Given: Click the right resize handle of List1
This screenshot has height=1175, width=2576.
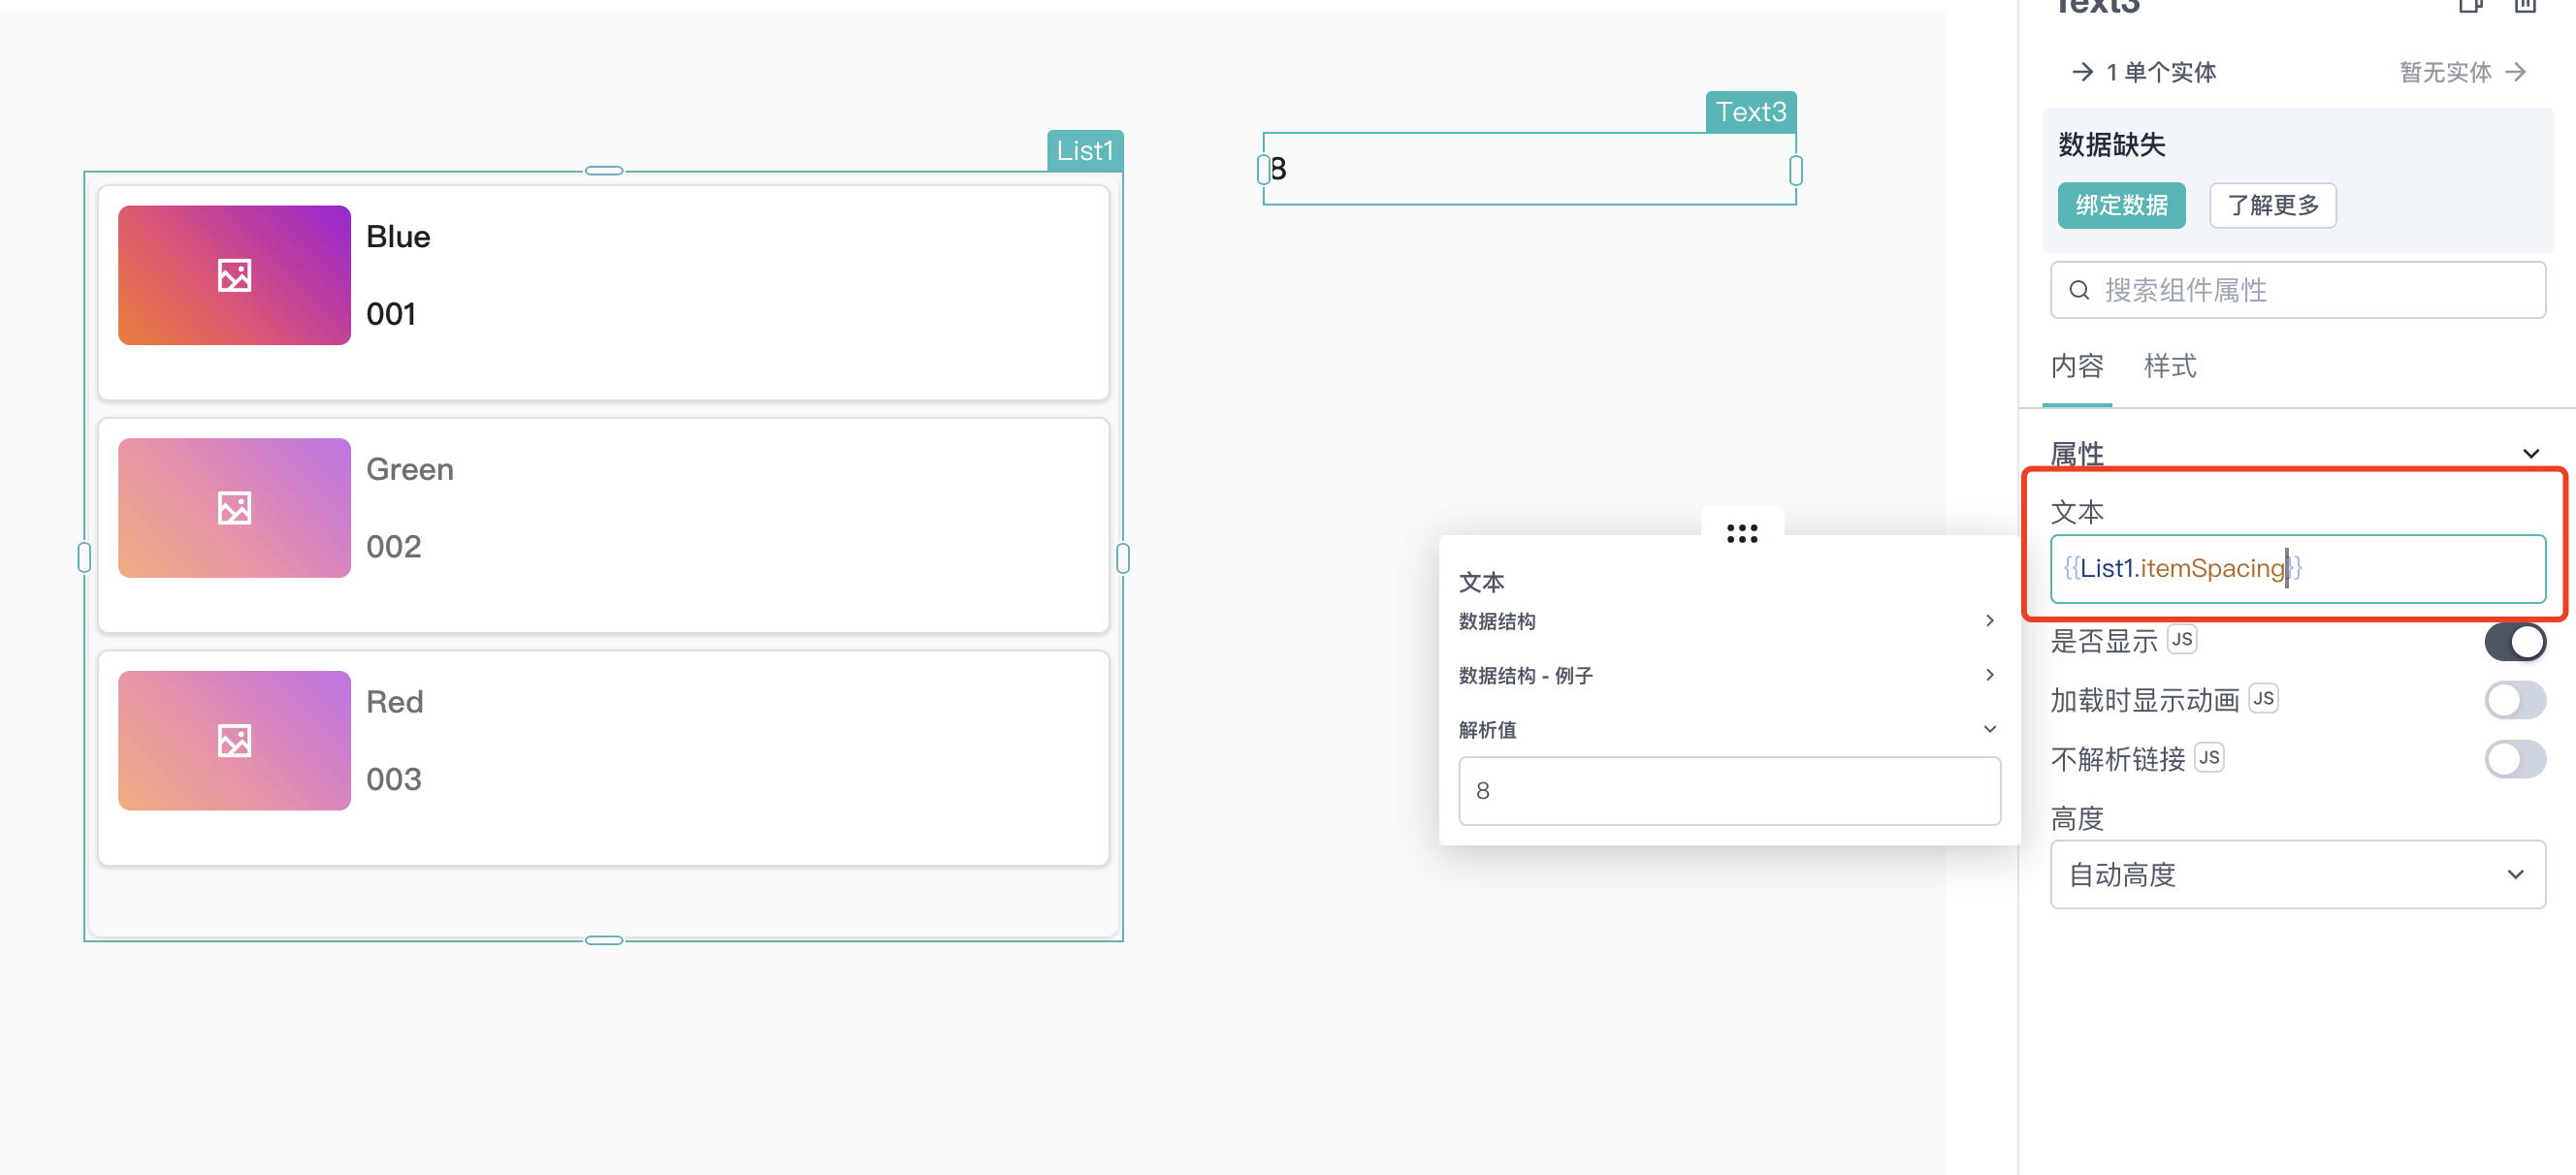Looking at the screenshot, I should [x=1123, y=557].
